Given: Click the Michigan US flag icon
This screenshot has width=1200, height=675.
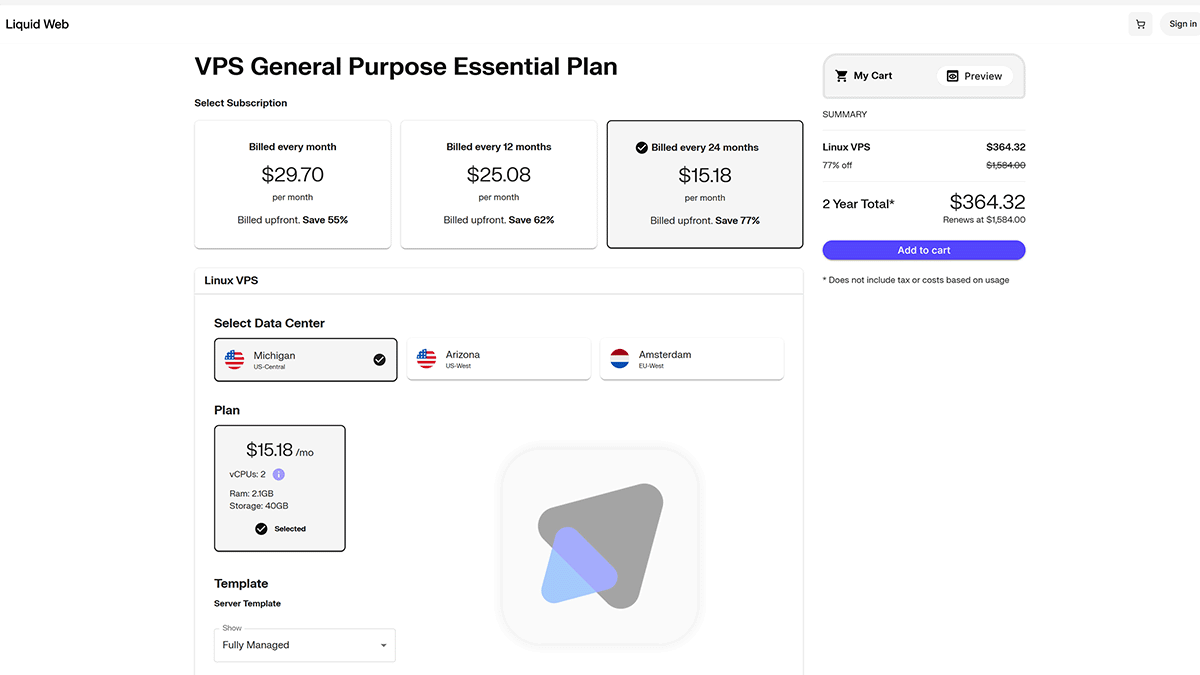Looking at the screenshot, I should pyautogui.click(x=234, y=360).
